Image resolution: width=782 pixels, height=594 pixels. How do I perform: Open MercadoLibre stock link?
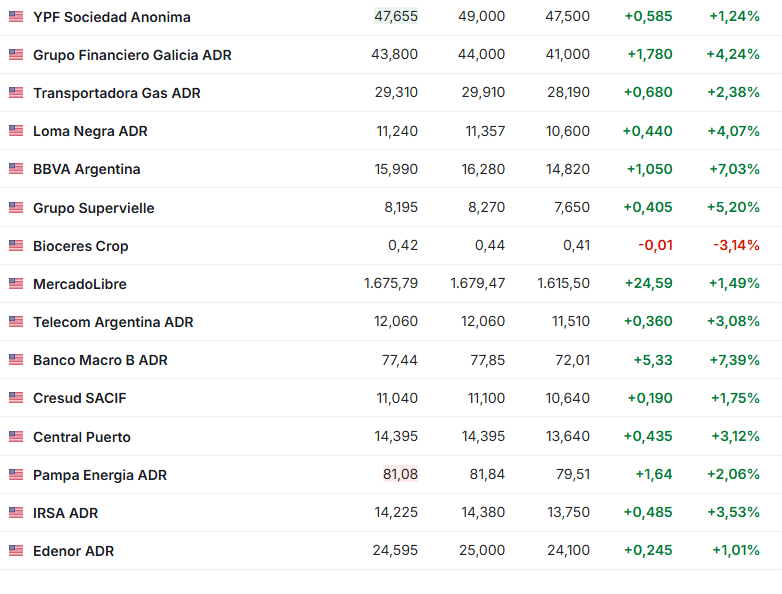(80, 284)
